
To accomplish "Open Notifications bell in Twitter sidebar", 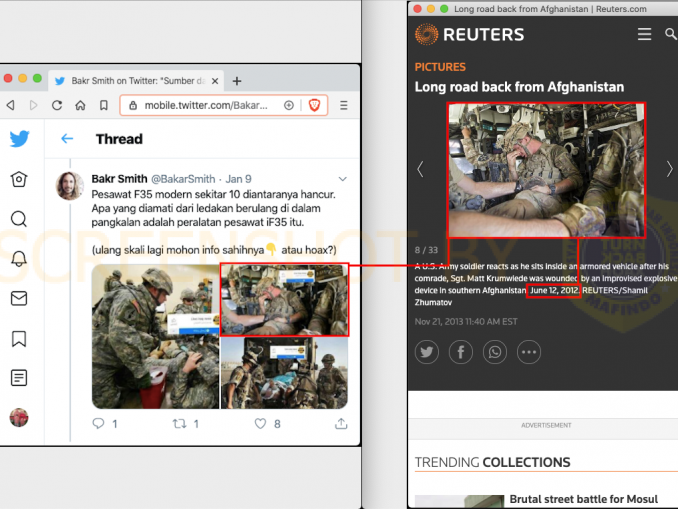I will [19, 259].
